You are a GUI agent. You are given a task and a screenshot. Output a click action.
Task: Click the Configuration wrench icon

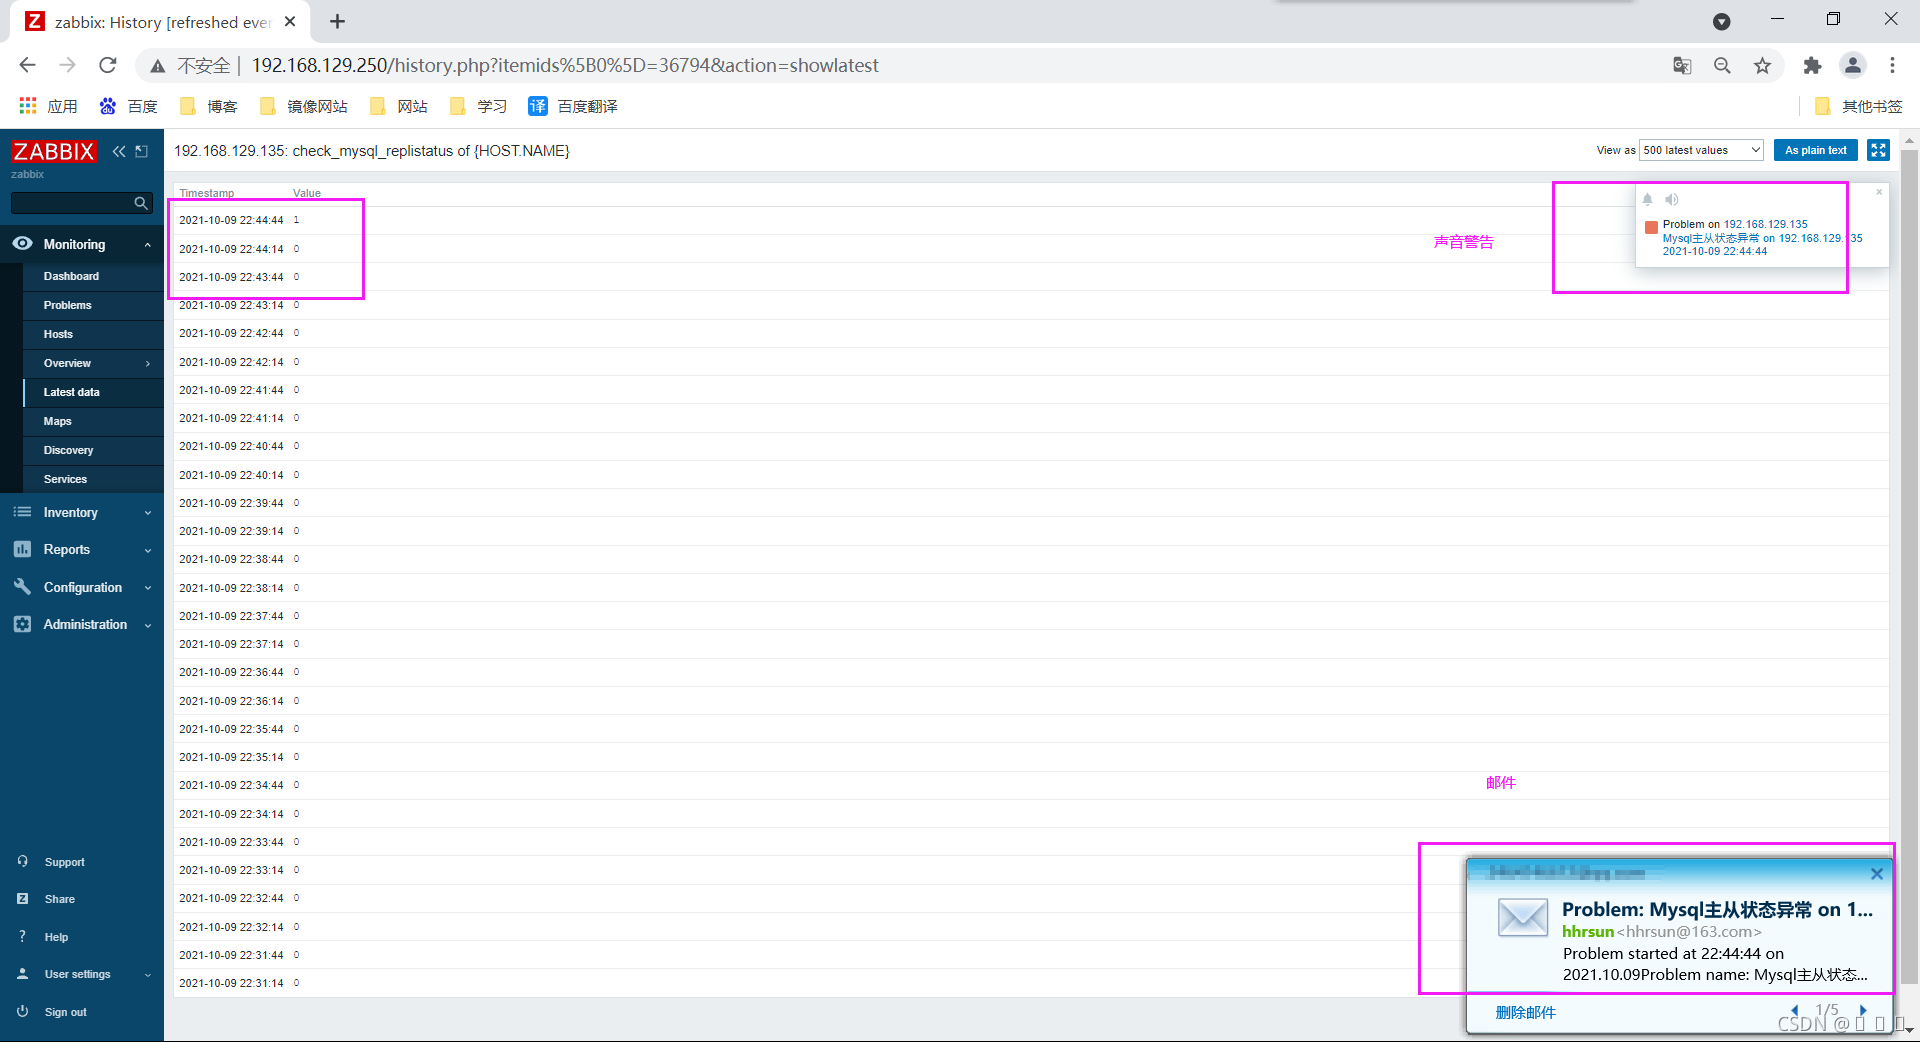[x=22, y=587]
